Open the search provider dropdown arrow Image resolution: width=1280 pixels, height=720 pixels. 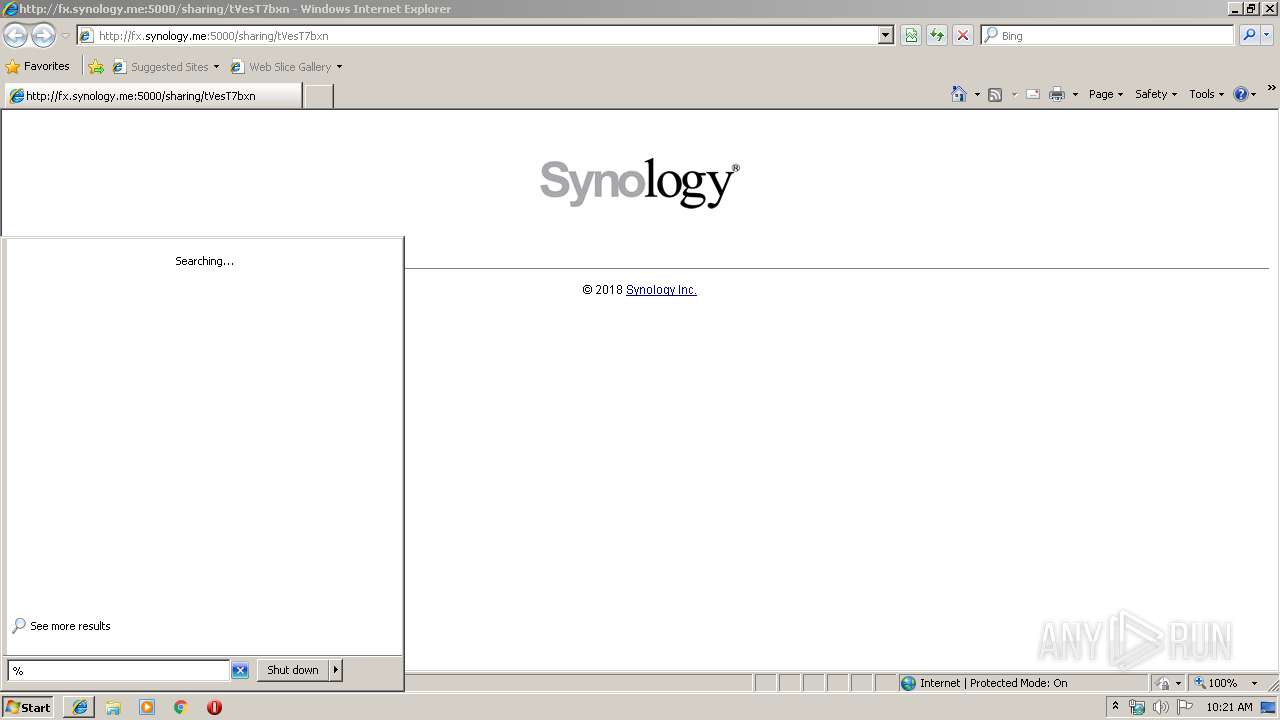(x=1267, y=35)
